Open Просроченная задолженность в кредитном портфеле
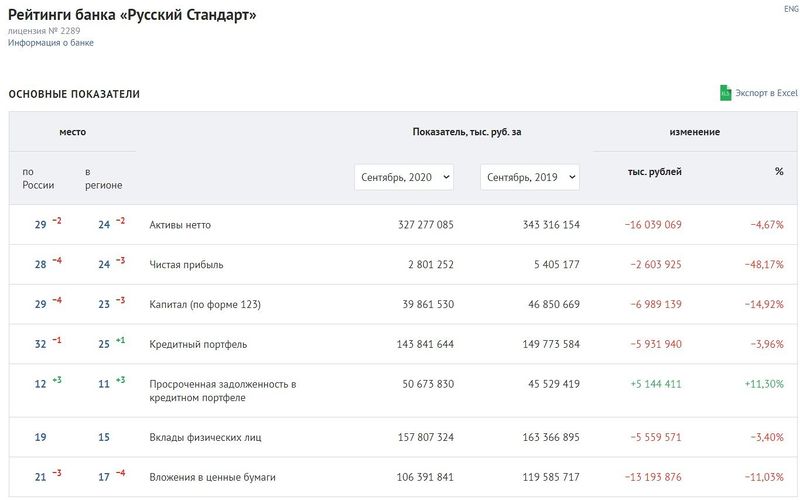This screenshot has width=800, height=500. (222, 391)
